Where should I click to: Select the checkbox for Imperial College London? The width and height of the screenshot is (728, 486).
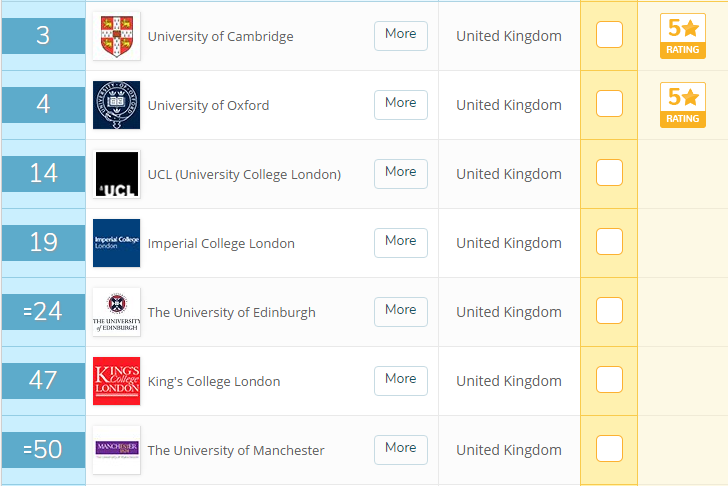click(x=609, y=242)
